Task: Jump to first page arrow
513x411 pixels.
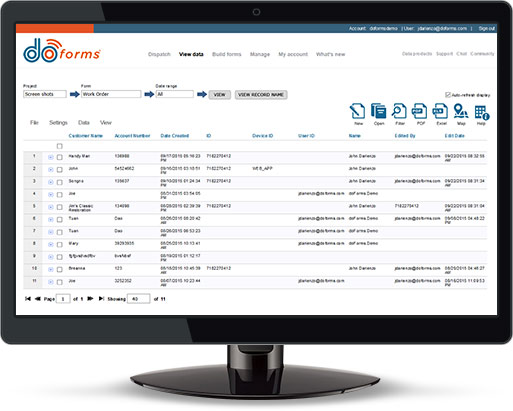Action: point(28,299)
